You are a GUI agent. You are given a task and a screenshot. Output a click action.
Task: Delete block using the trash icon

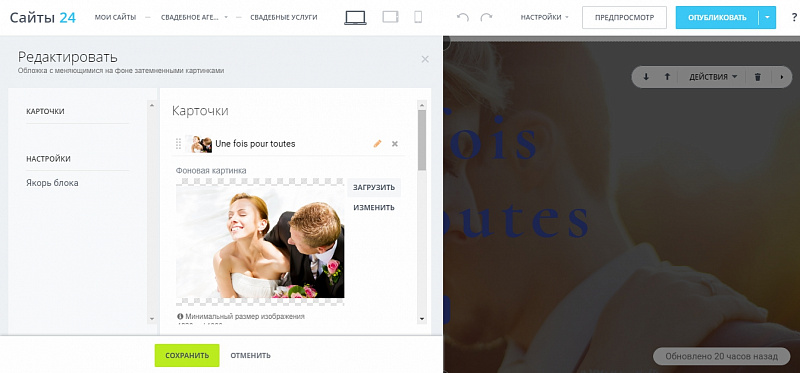pos(758,77)
